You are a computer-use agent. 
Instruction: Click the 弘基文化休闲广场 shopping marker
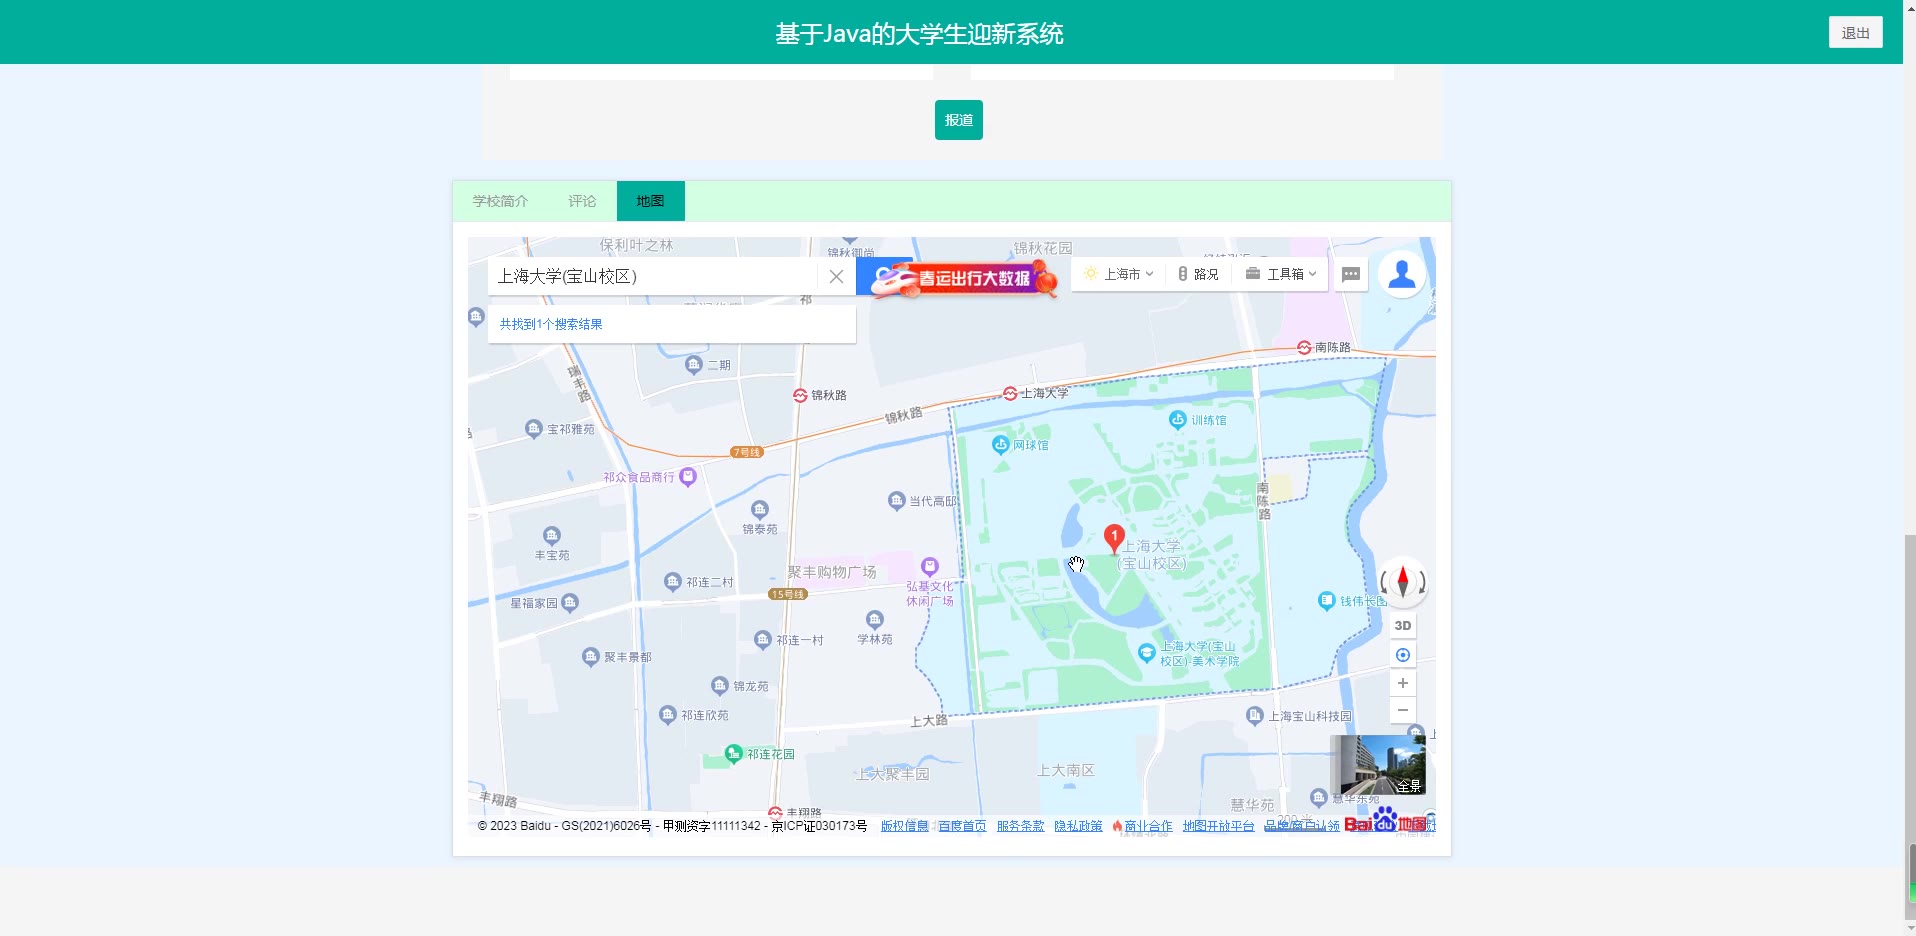point(930,566)
